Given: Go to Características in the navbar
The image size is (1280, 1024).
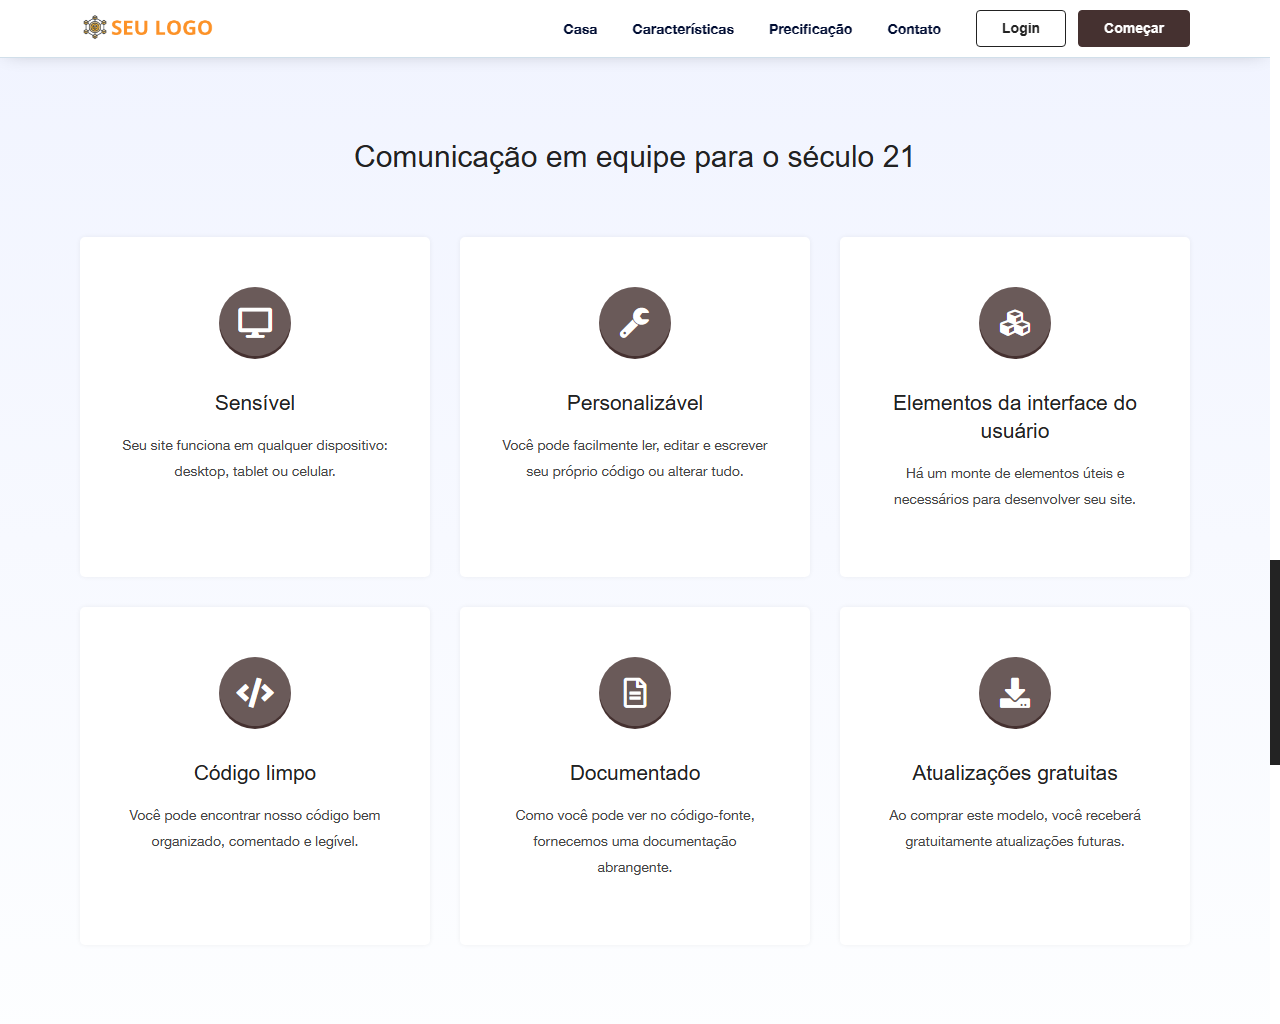Looking at the screenshot, I should pos(683,29).
